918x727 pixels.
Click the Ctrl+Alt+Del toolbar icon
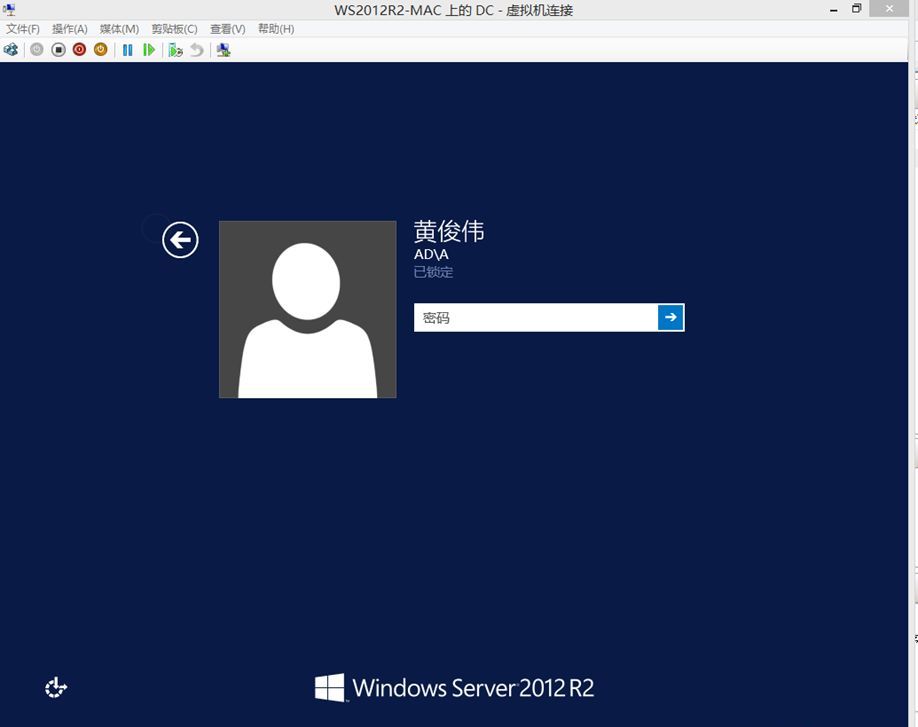tap(11, 50)
